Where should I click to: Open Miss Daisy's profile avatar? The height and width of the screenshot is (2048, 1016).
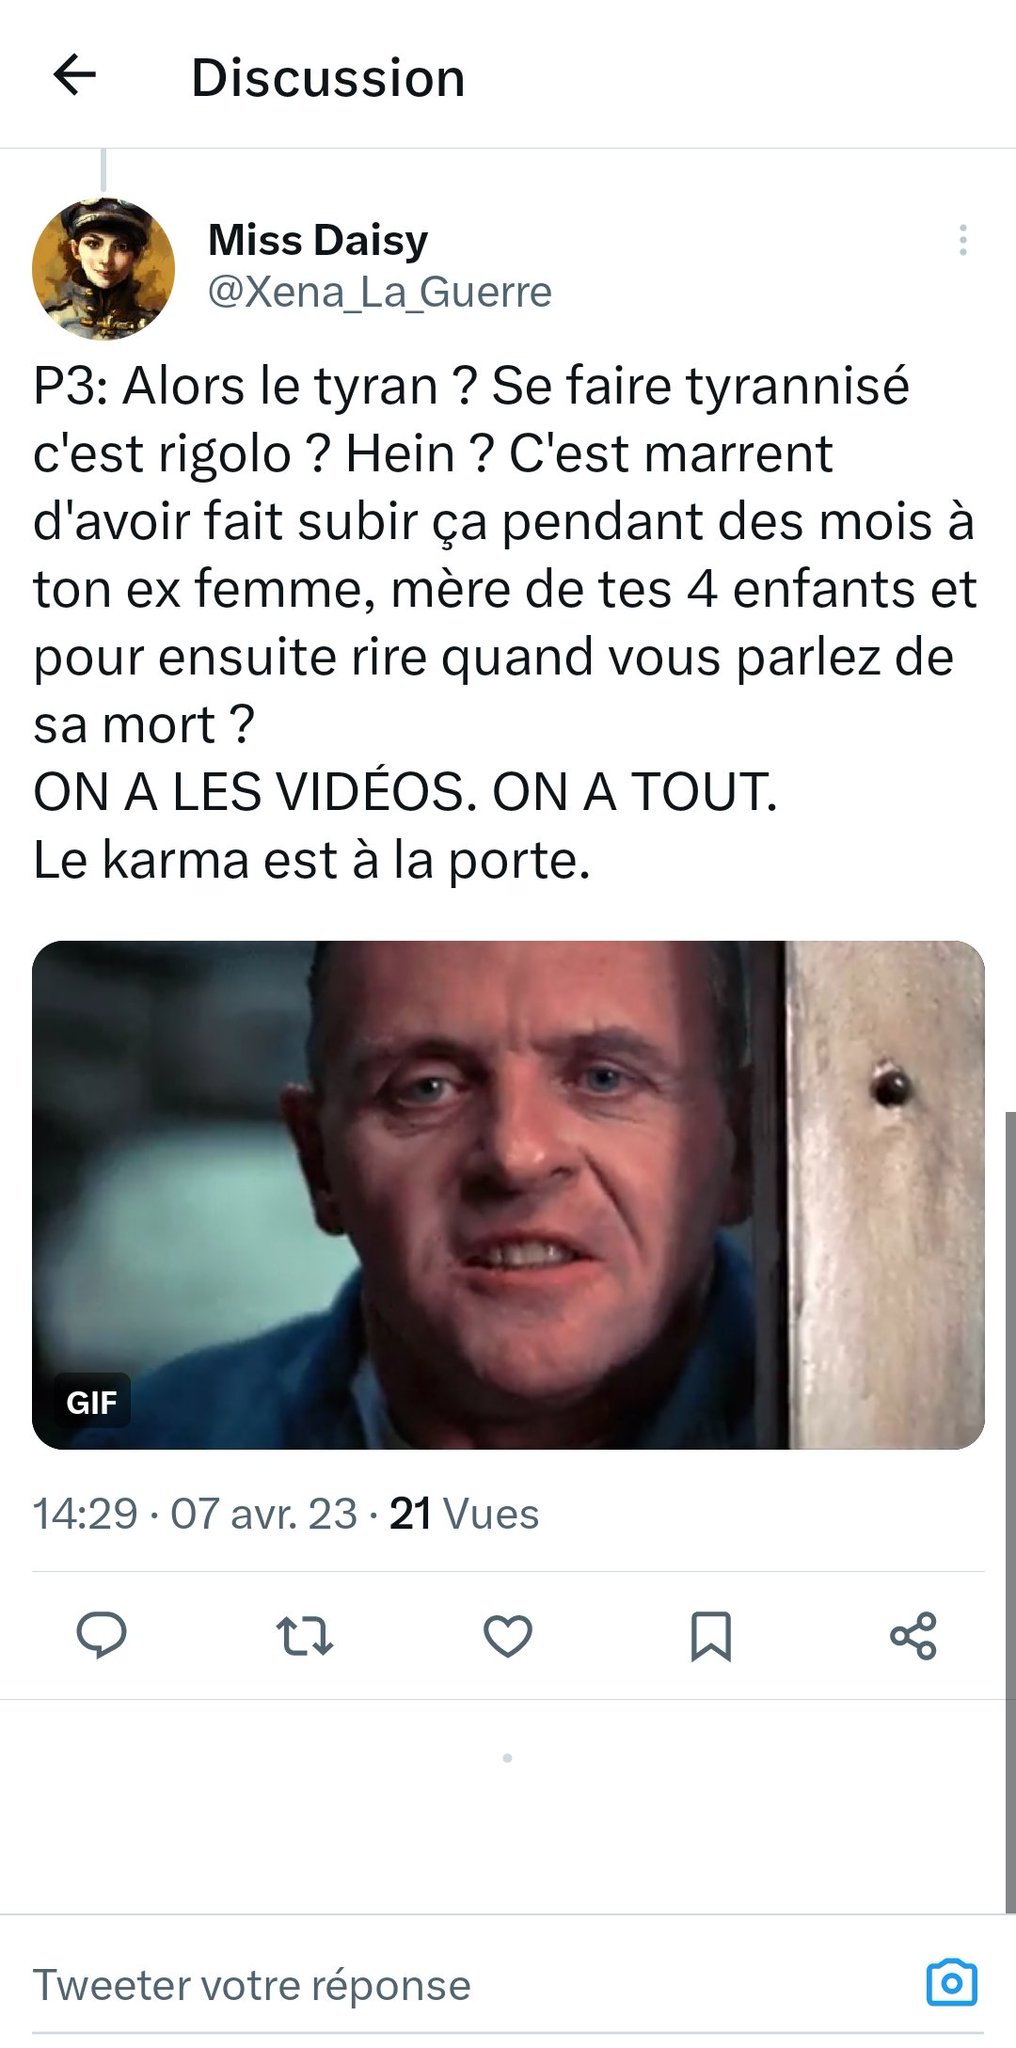click(x=103, y=269)
